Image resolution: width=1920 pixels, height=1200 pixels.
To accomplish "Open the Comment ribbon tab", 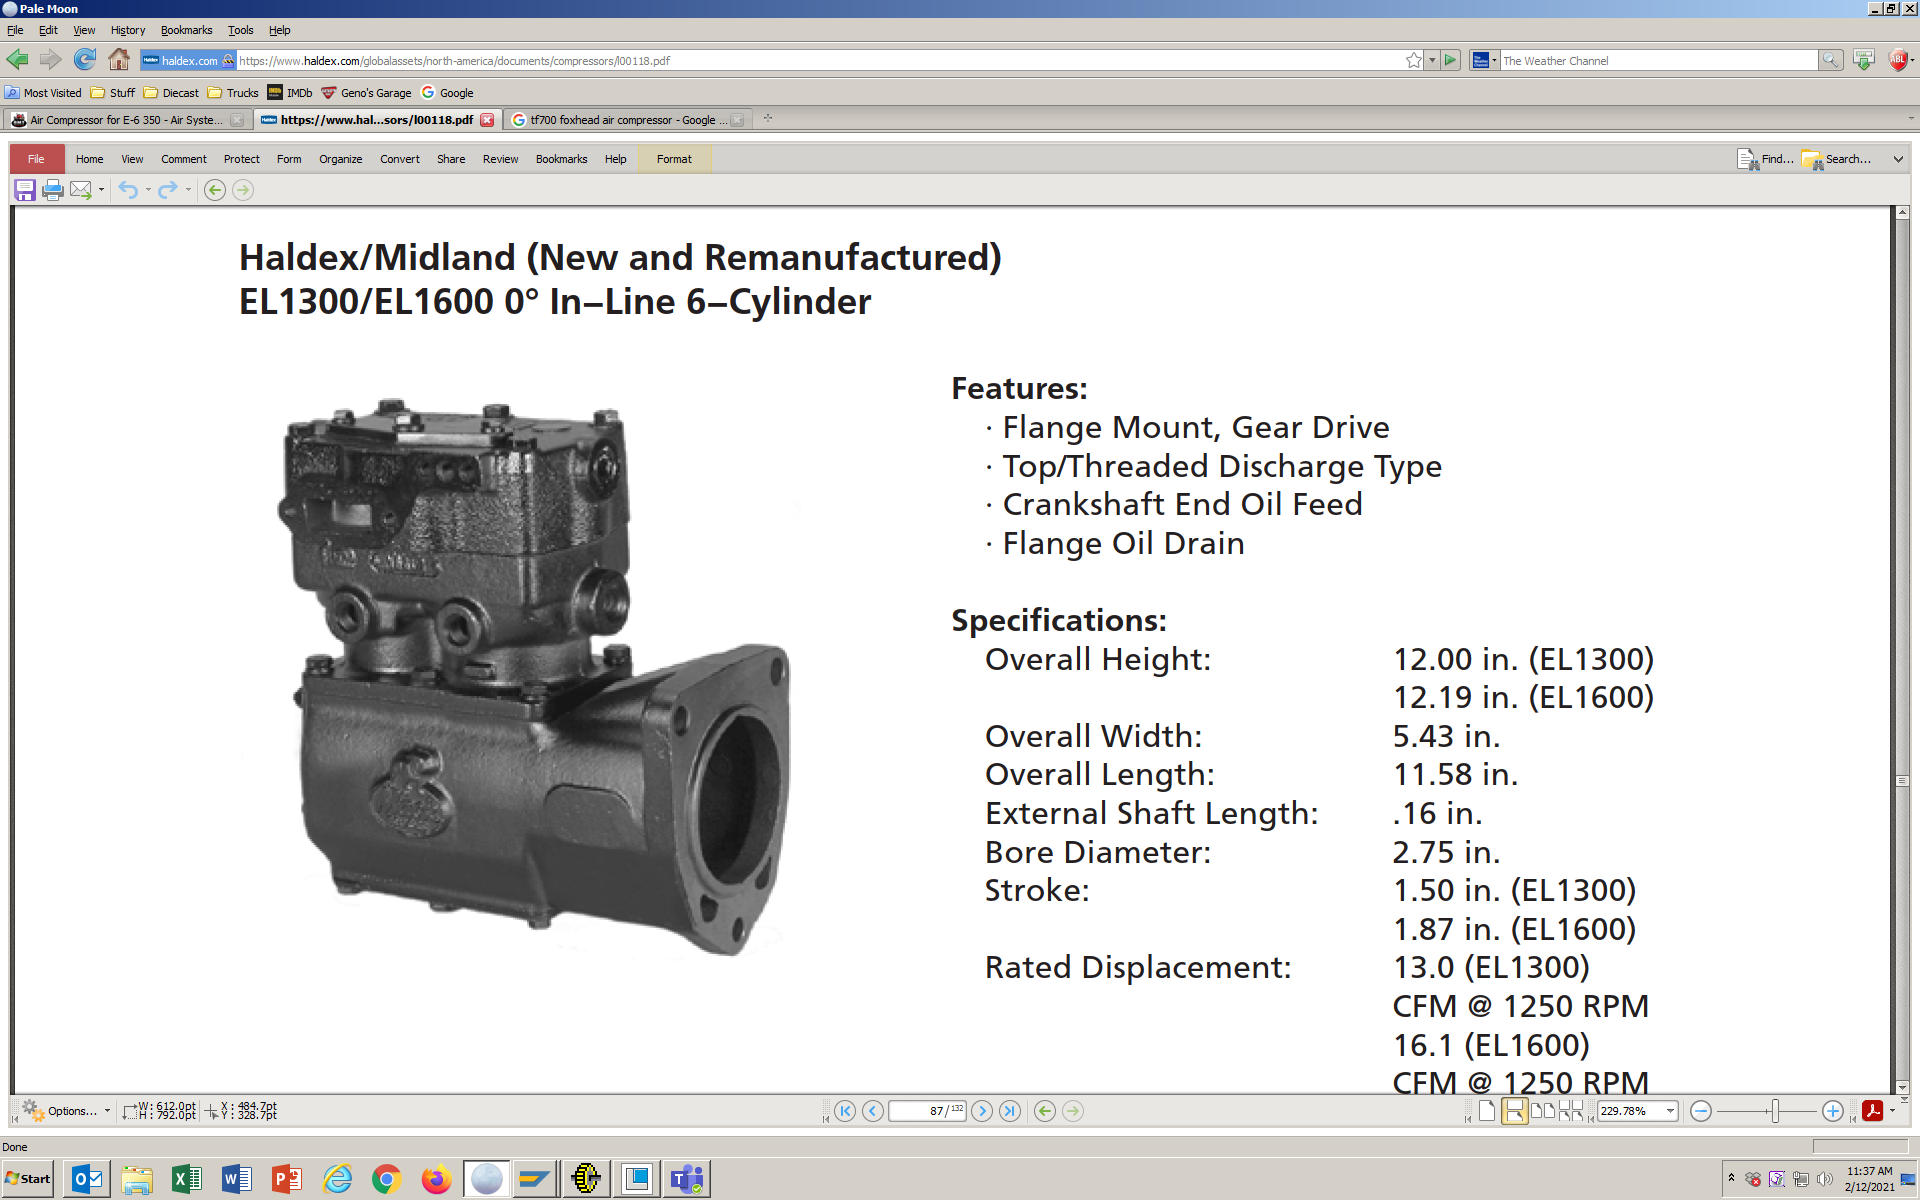I will click(183, 159).
